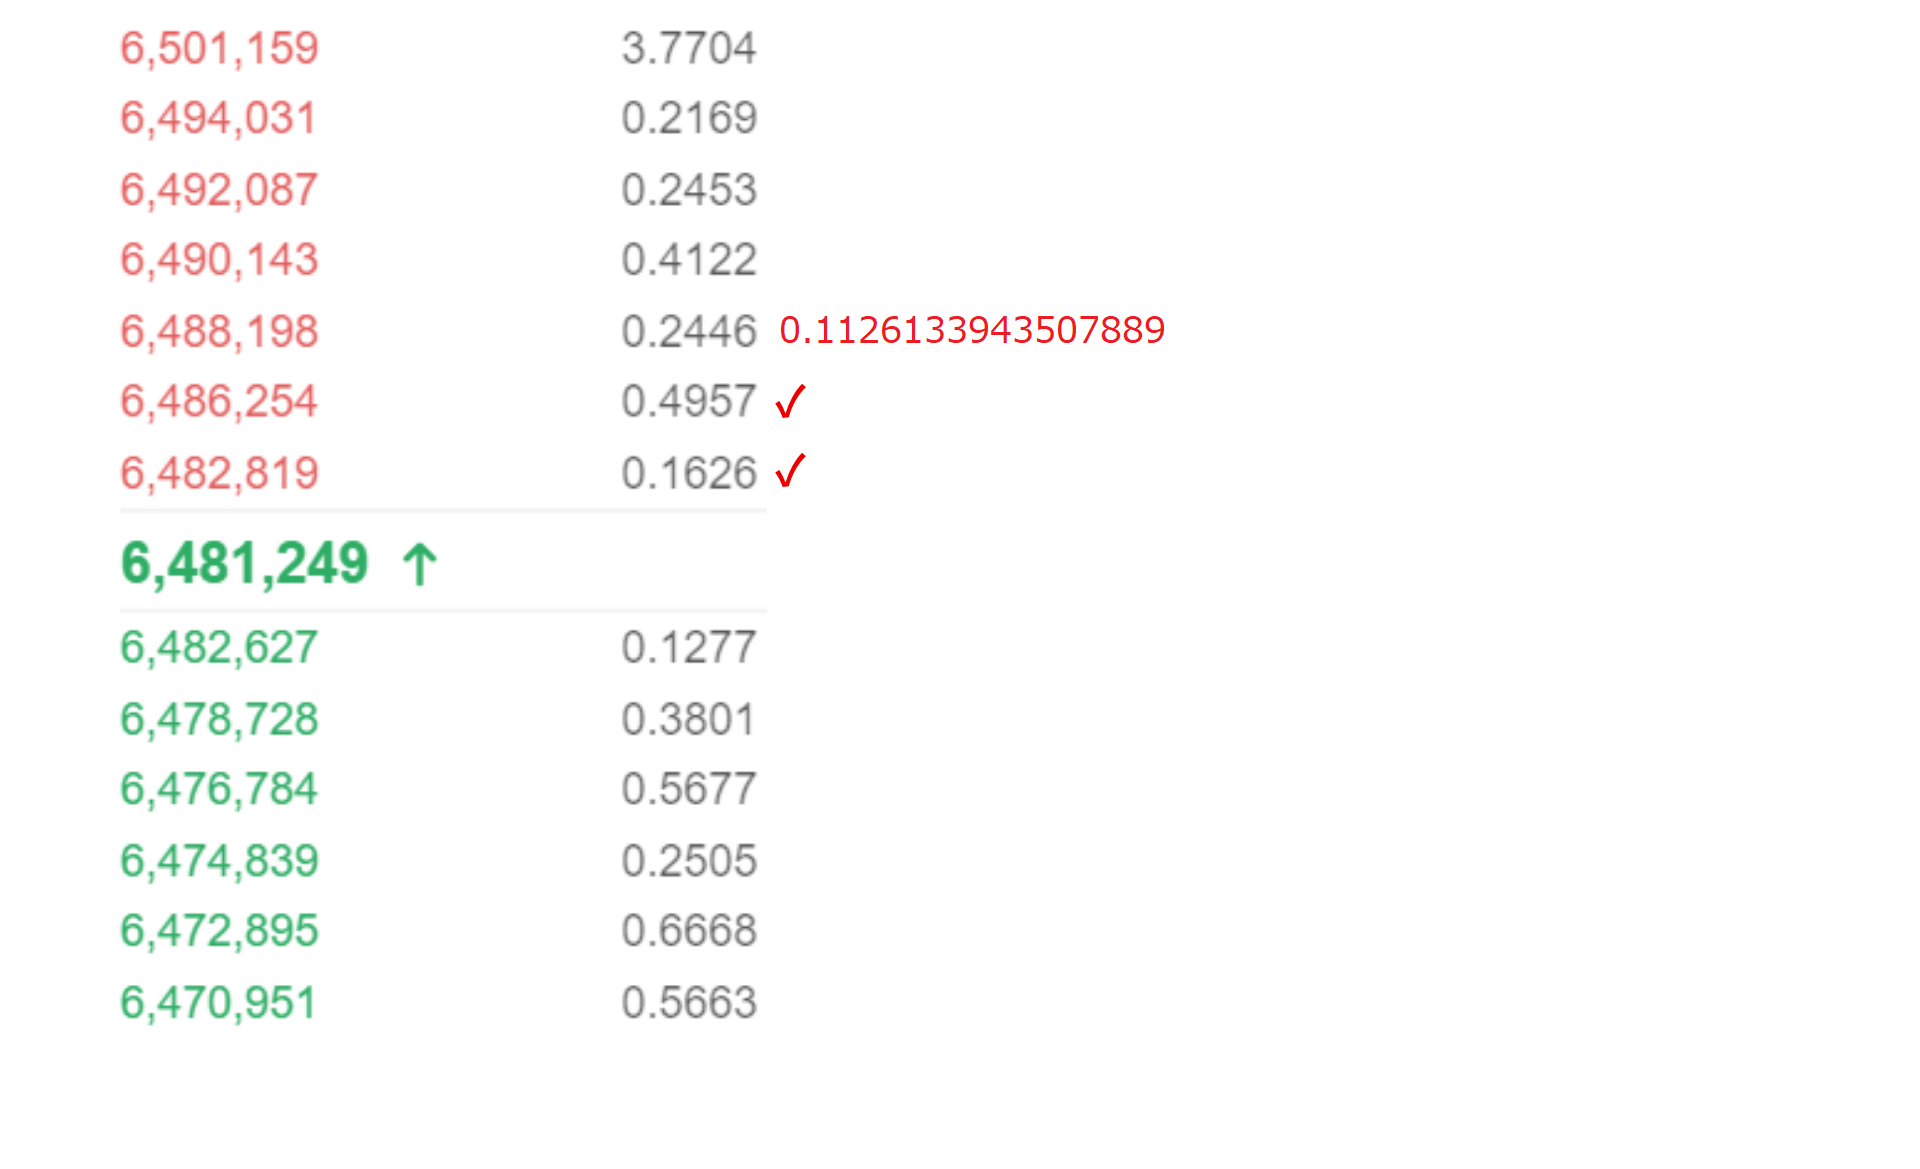This screenshot has height=1169, width=1920.
Task: Click the lowest ask price 6,482,819
Action: pyautogui.click(x=219, y=473)
